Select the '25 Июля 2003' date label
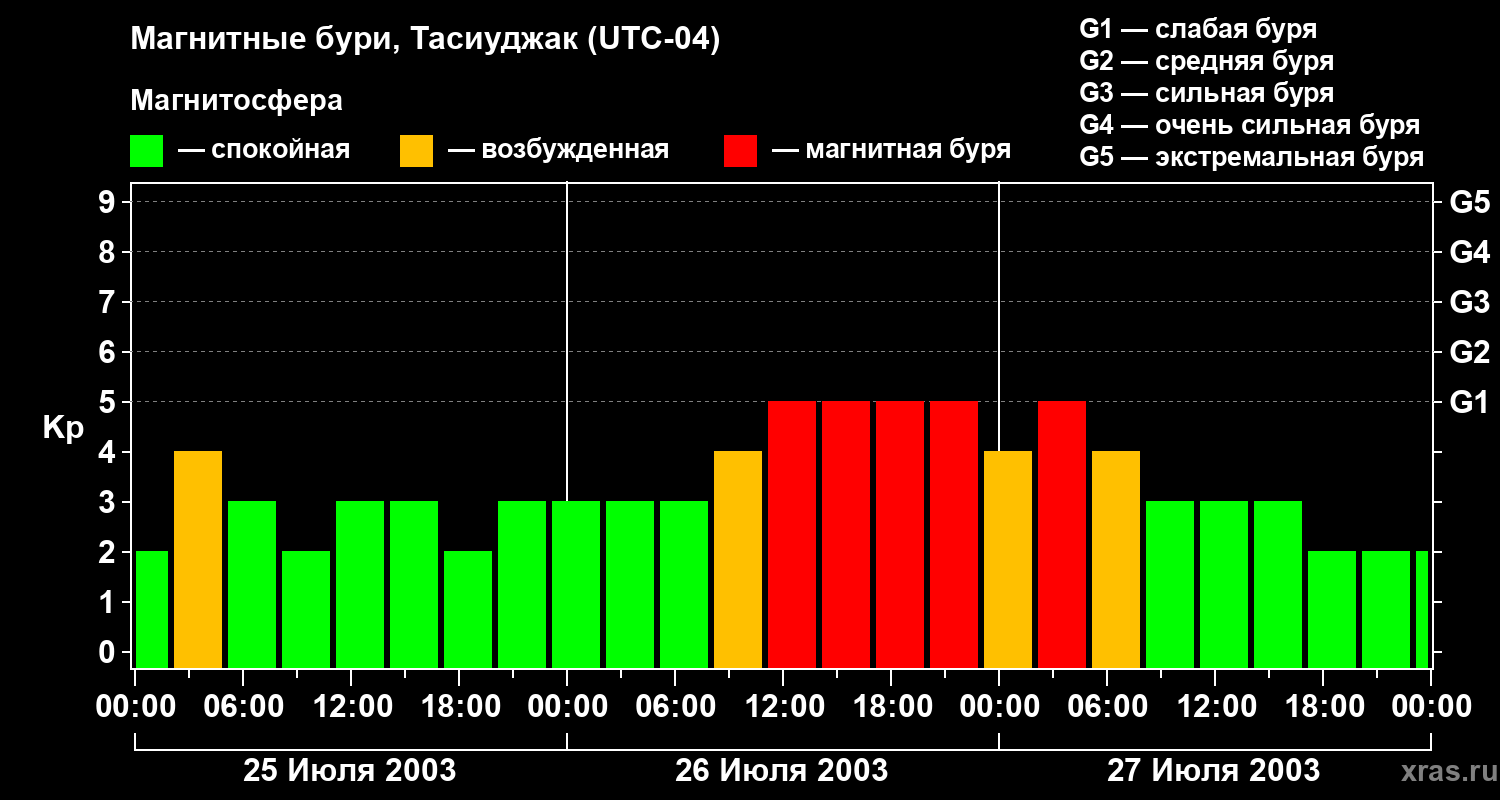The height and width of the screenshot is (800, 1500). pyautogui.click(x=350, y=771)
